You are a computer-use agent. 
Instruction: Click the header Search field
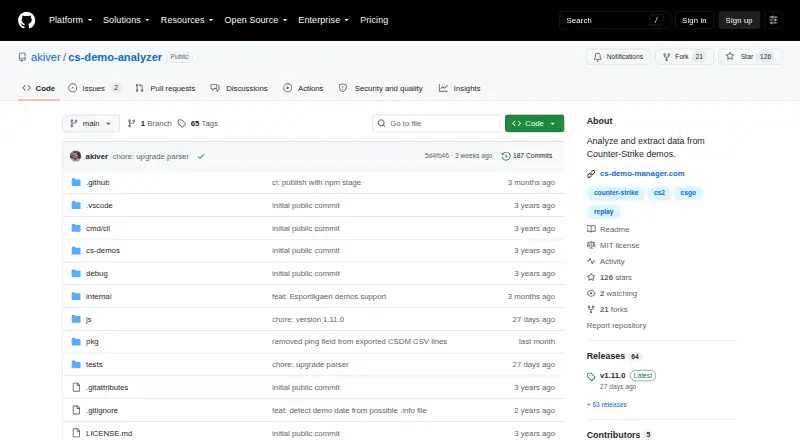click(x=614, y=20)
